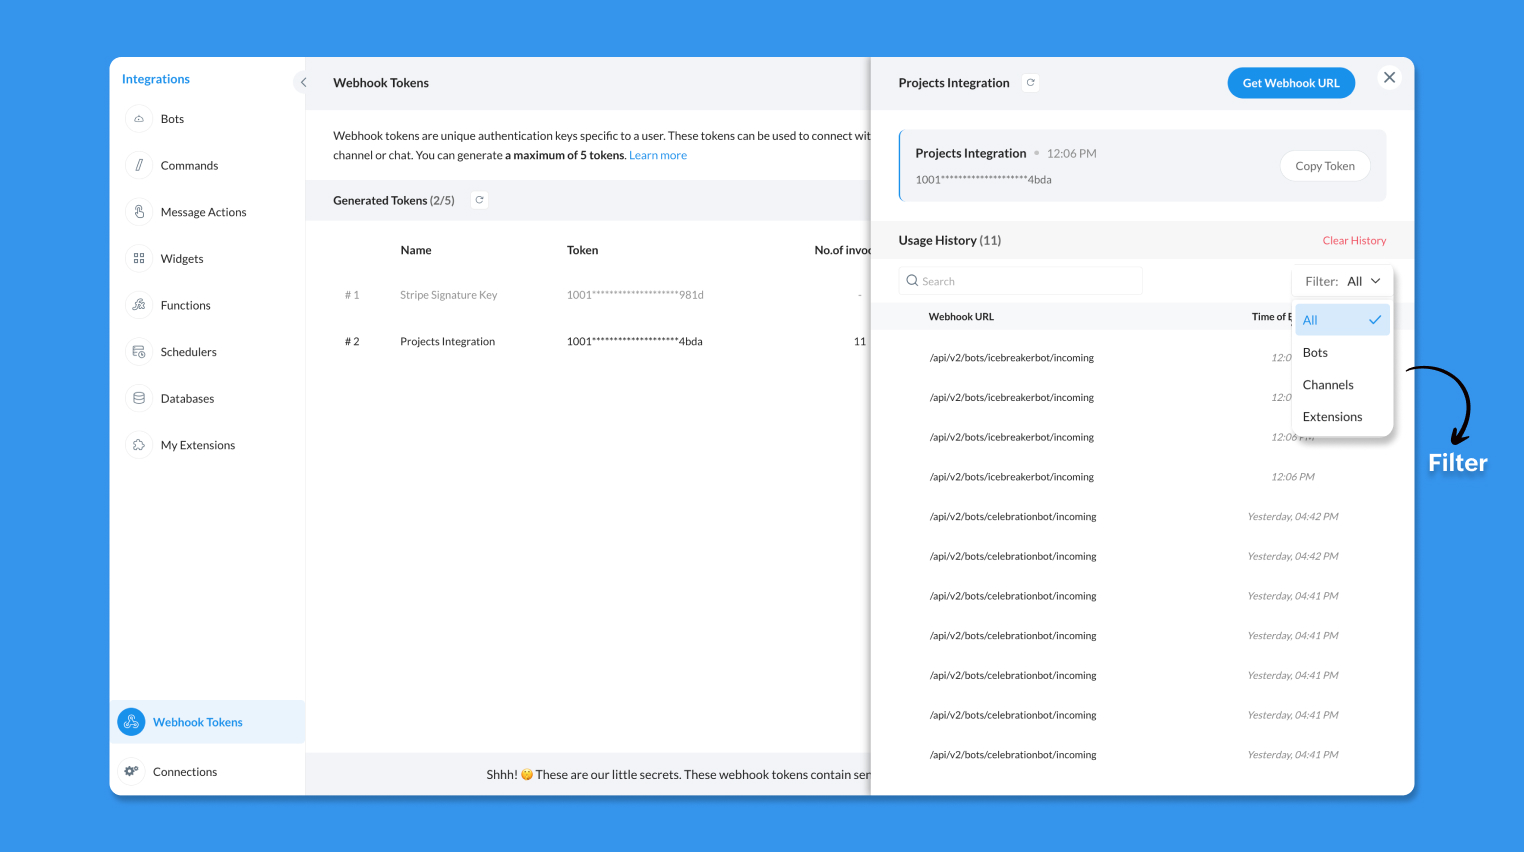Choose Channels from filter options
Screen dimensions: 1524x852
(1328, 385)
